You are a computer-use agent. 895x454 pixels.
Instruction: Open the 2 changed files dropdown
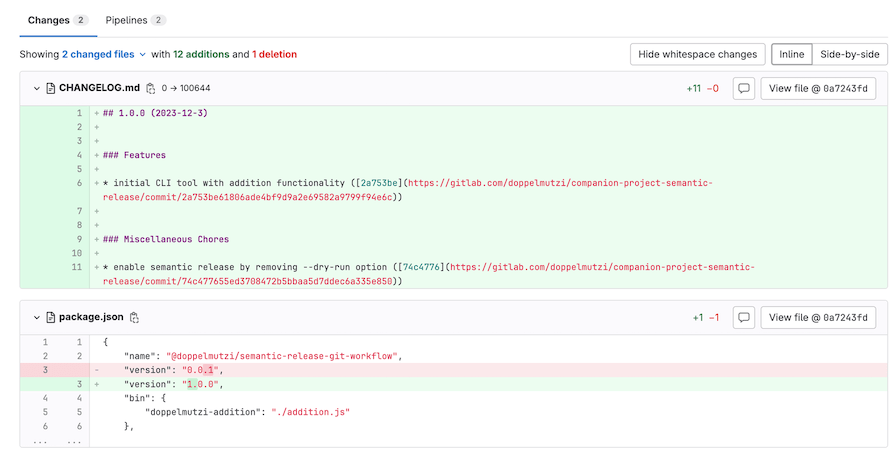(103, 54)
